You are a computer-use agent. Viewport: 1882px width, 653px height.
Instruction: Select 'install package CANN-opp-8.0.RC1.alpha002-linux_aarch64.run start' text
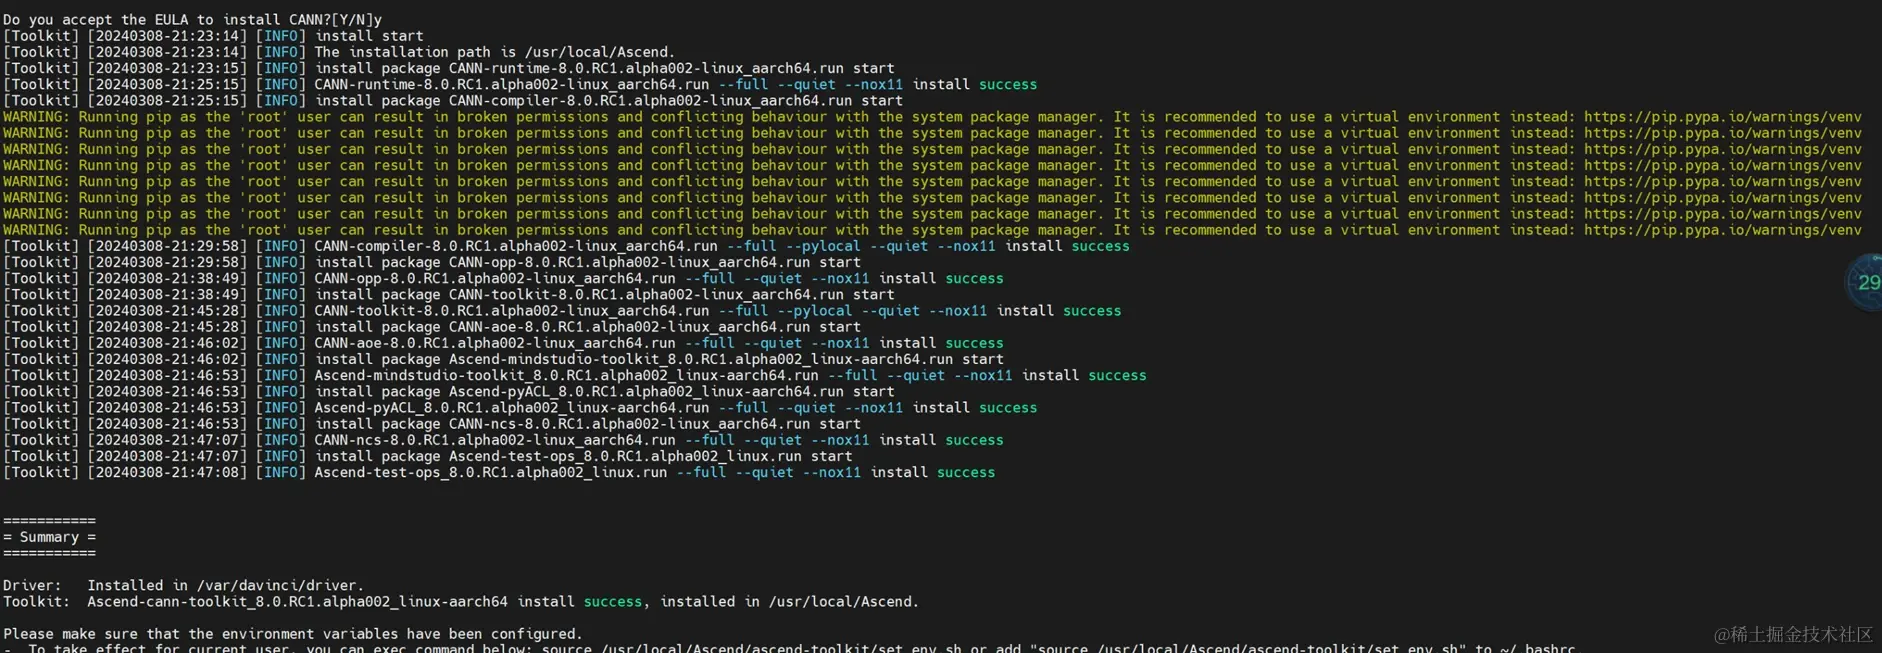[x=587, y=262]
